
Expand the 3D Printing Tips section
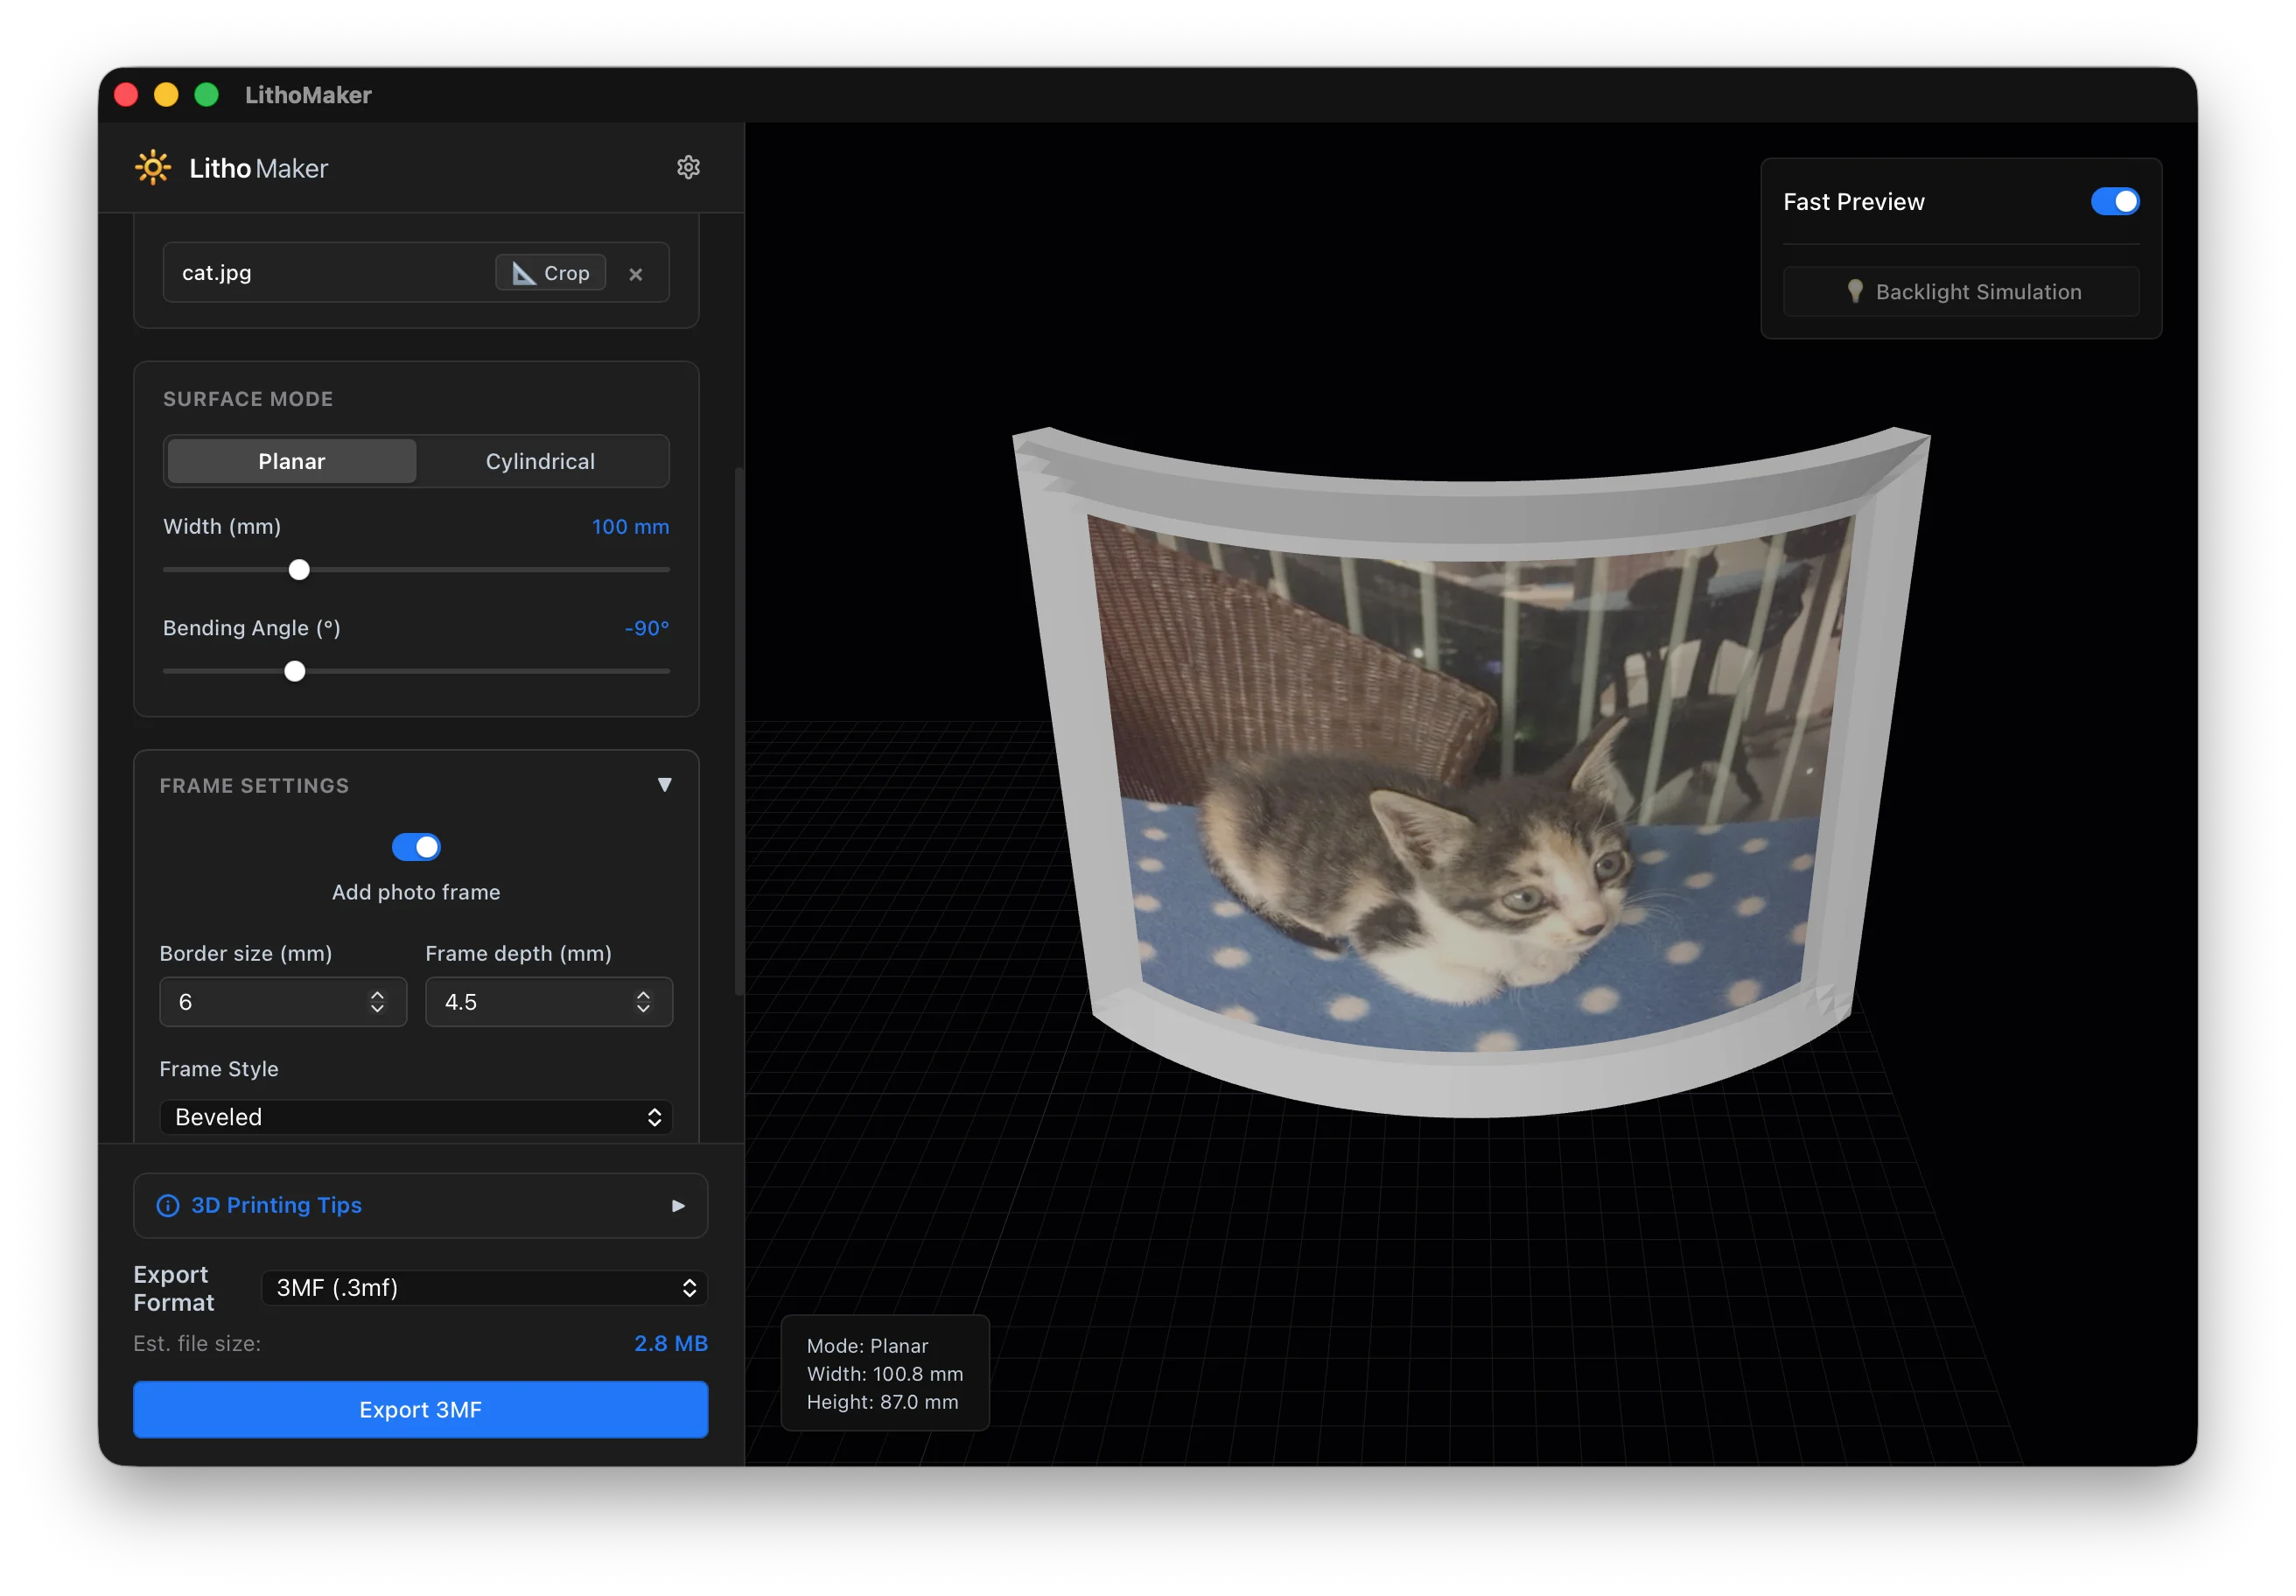pos(421,1206)
